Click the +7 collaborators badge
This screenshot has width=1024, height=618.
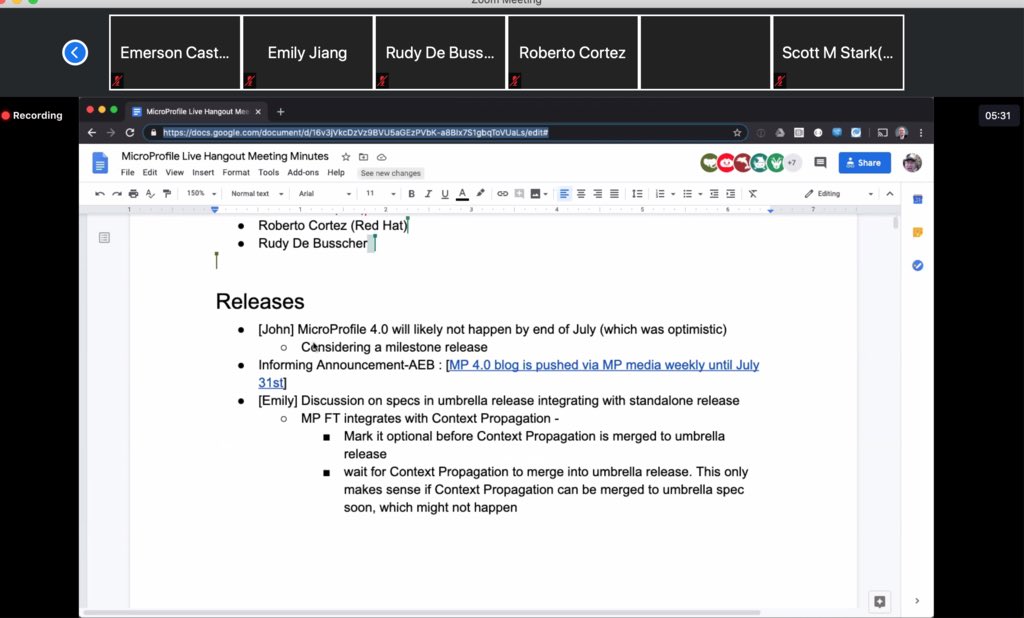click(x=792, y=163)
